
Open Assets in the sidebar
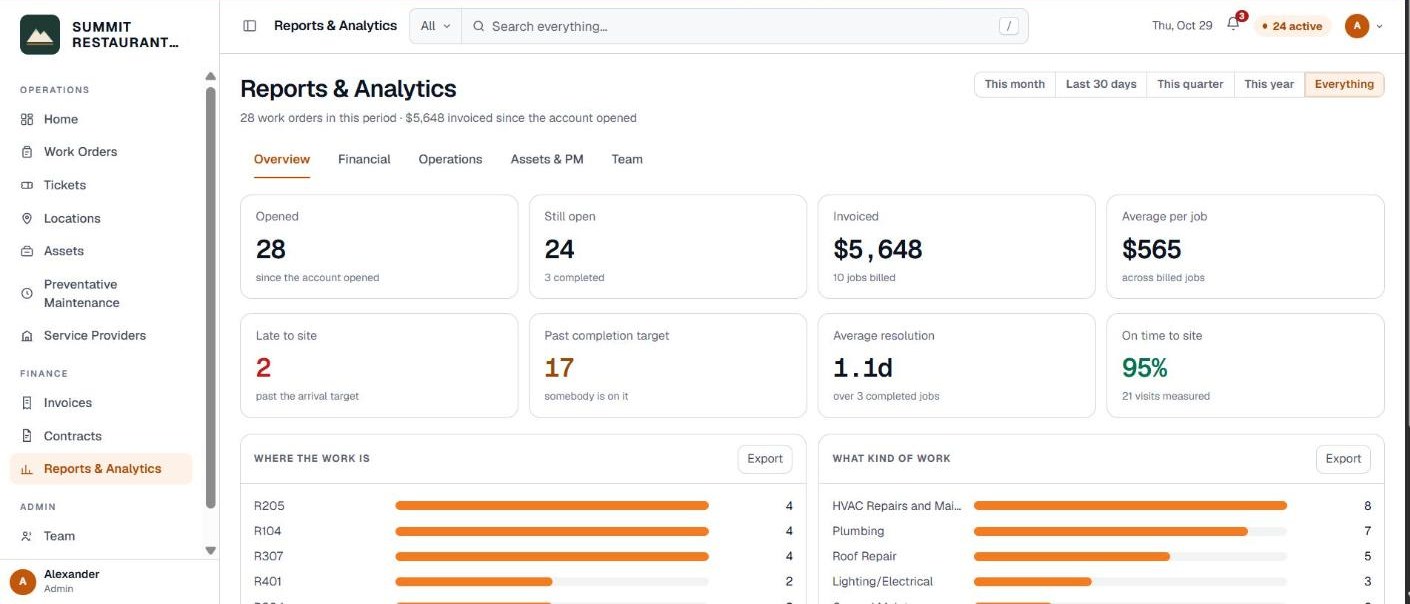[x=101, y=251]
